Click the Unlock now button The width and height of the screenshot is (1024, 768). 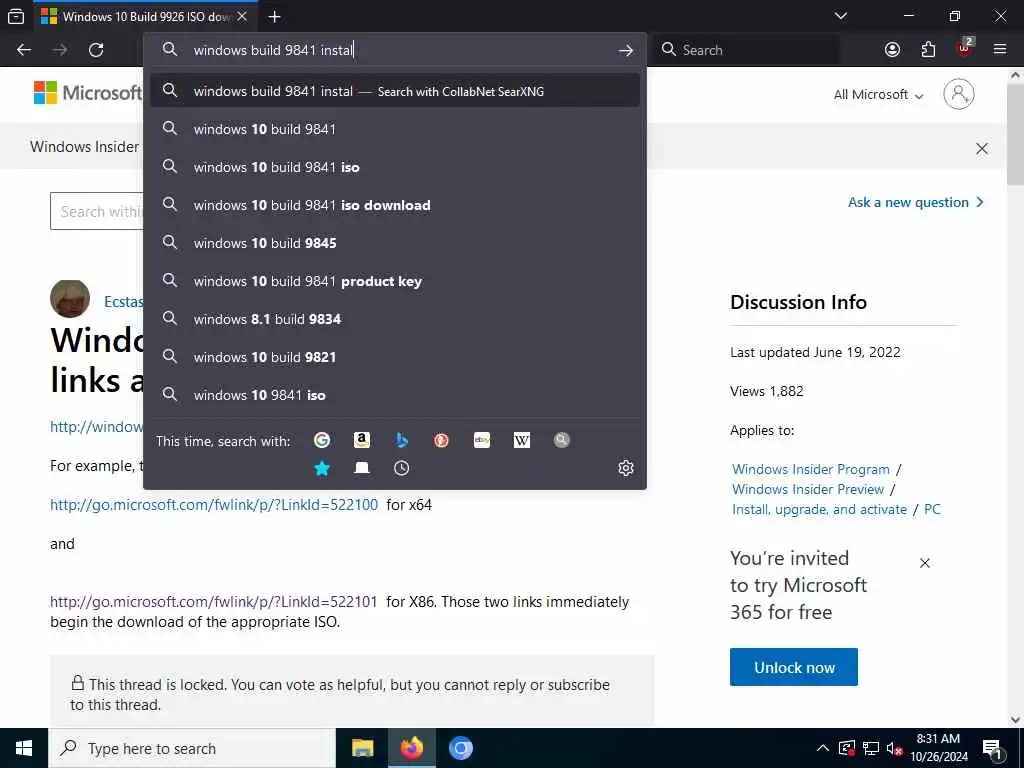pyautogui.click(x=793, y=667)
